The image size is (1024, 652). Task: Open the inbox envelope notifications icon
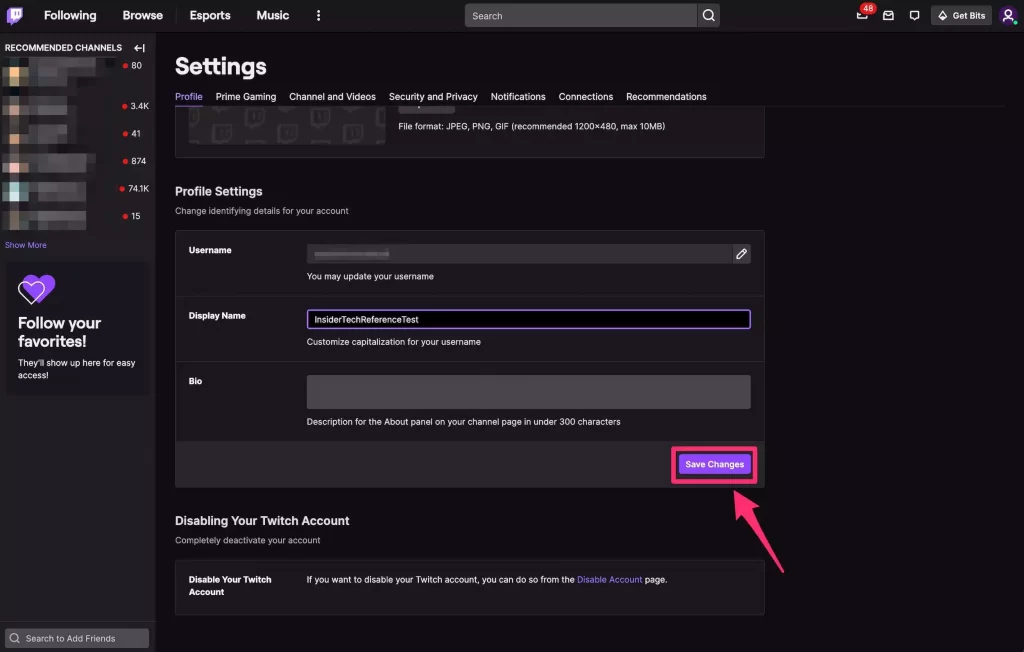888,15
